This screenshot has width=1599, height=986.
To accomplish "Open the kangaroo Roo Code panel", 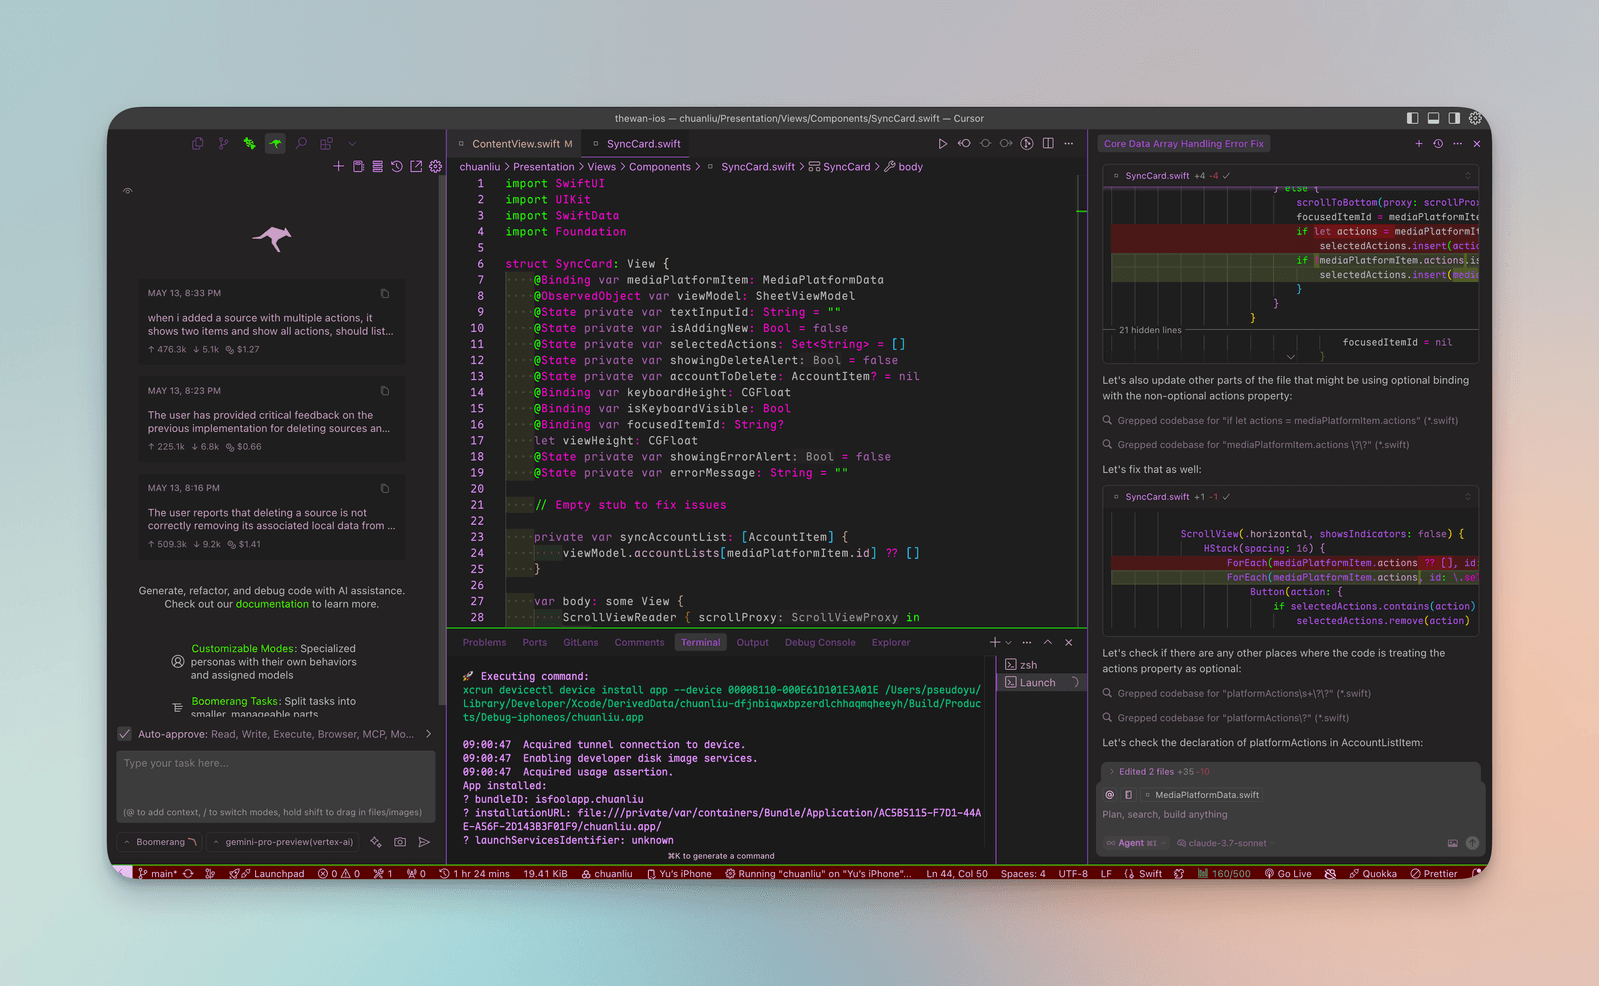I will click(275, 144).
